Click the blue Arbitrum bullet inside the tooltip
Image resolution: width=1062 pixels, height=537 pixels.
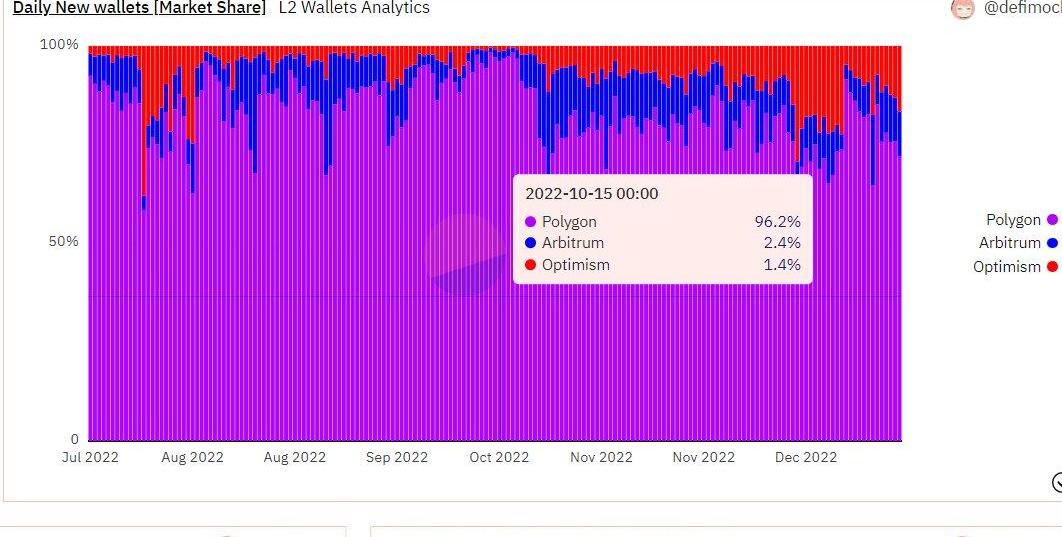(530, 242)
